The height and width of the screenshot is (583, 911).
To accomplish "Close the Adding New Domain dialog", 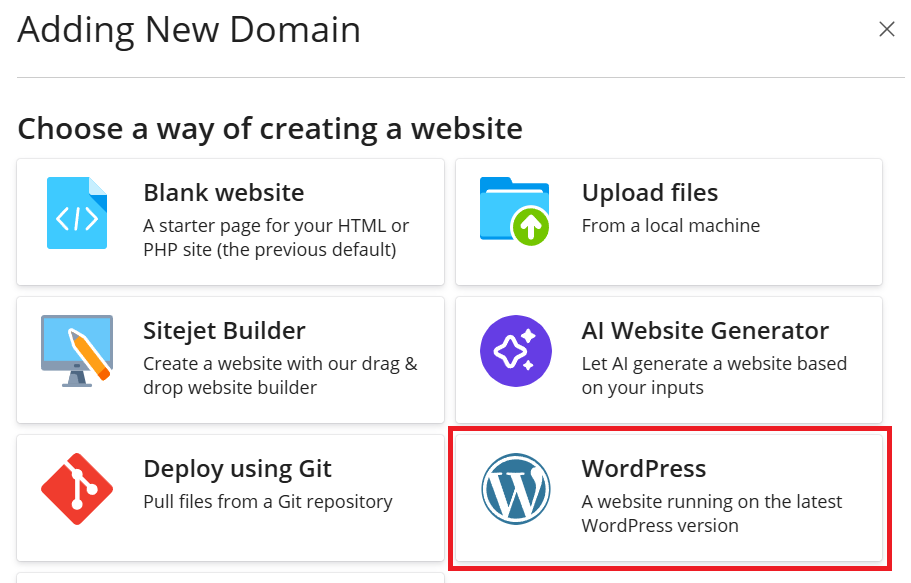I will tap(887, 29).
